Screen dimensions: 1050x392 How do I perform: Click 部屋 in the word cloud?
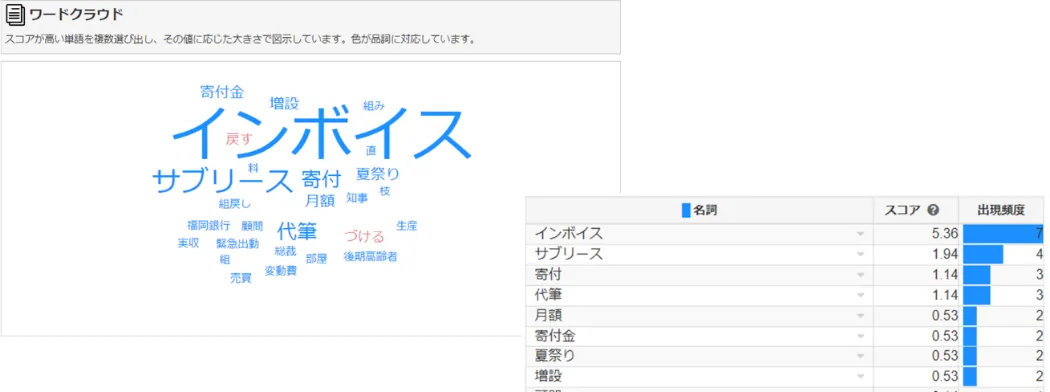tap(316, 258)
